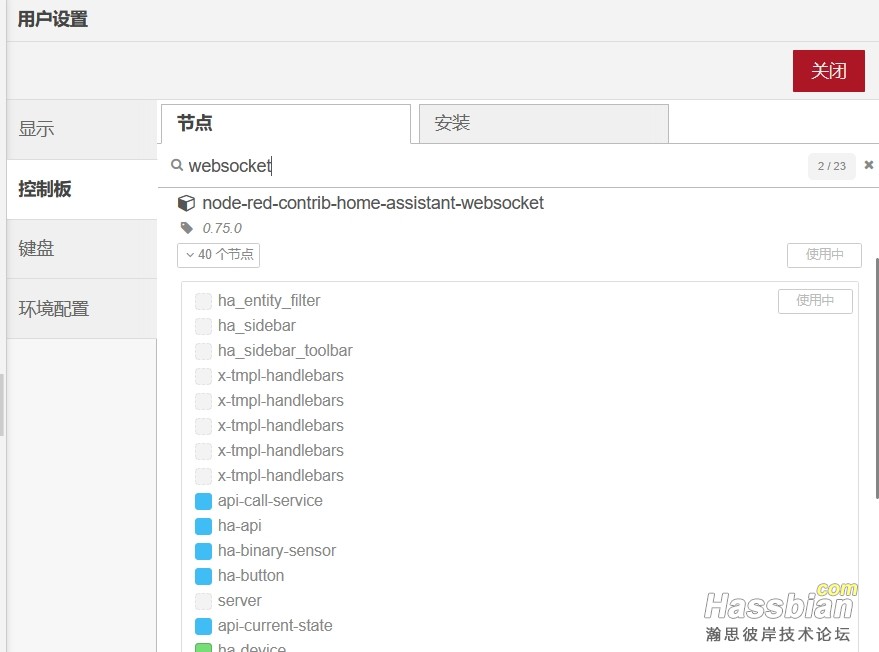Viewport: 879px width, 652px height.
Task: Click the blue ha-button node swatch
Action: click(203, 576)
